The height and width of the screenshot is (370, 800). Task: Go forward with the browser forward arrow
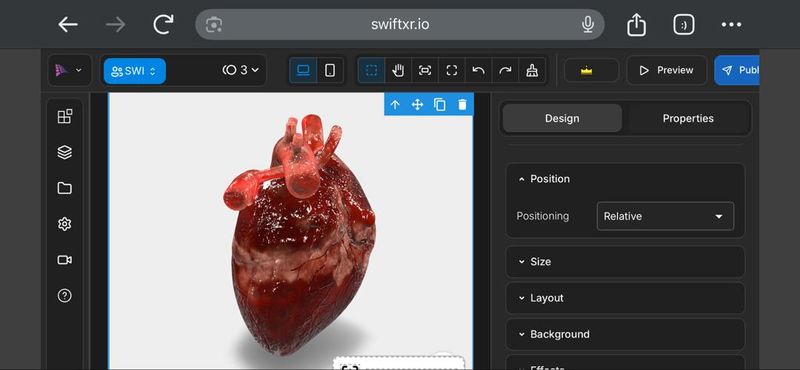pyautogui.click(x=116, y=24)
